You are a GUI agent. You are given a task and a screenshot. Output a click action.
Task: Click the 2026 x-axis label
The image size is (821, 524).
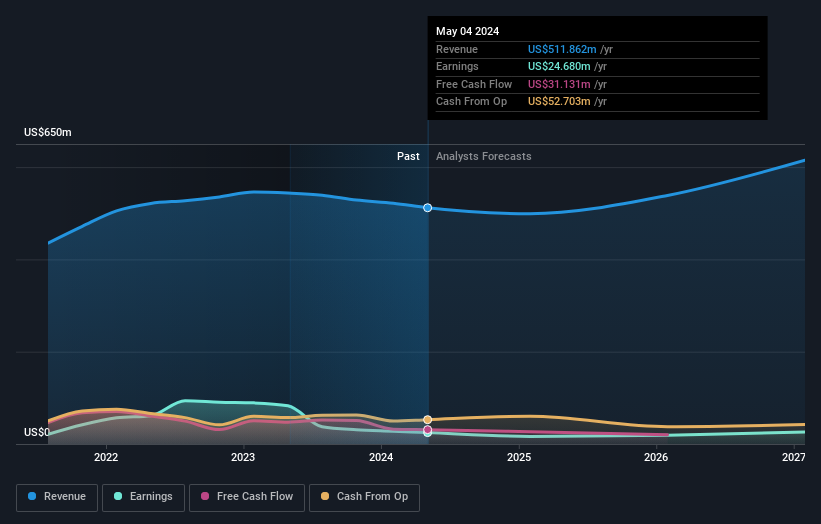pyautogui.click(x=656, y=458)
